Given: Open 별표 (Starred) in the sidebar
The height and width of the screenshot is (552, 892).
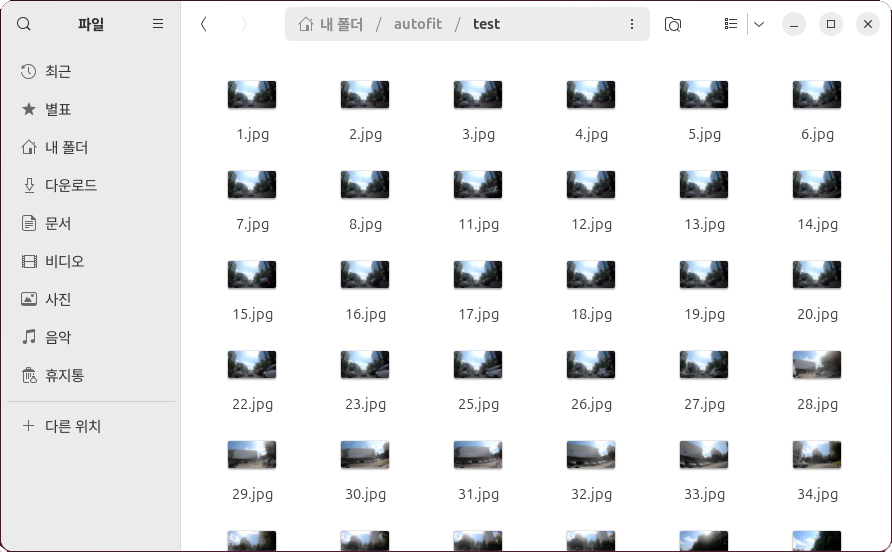Looking at the screenshot, I should click(x=91, y=109).
